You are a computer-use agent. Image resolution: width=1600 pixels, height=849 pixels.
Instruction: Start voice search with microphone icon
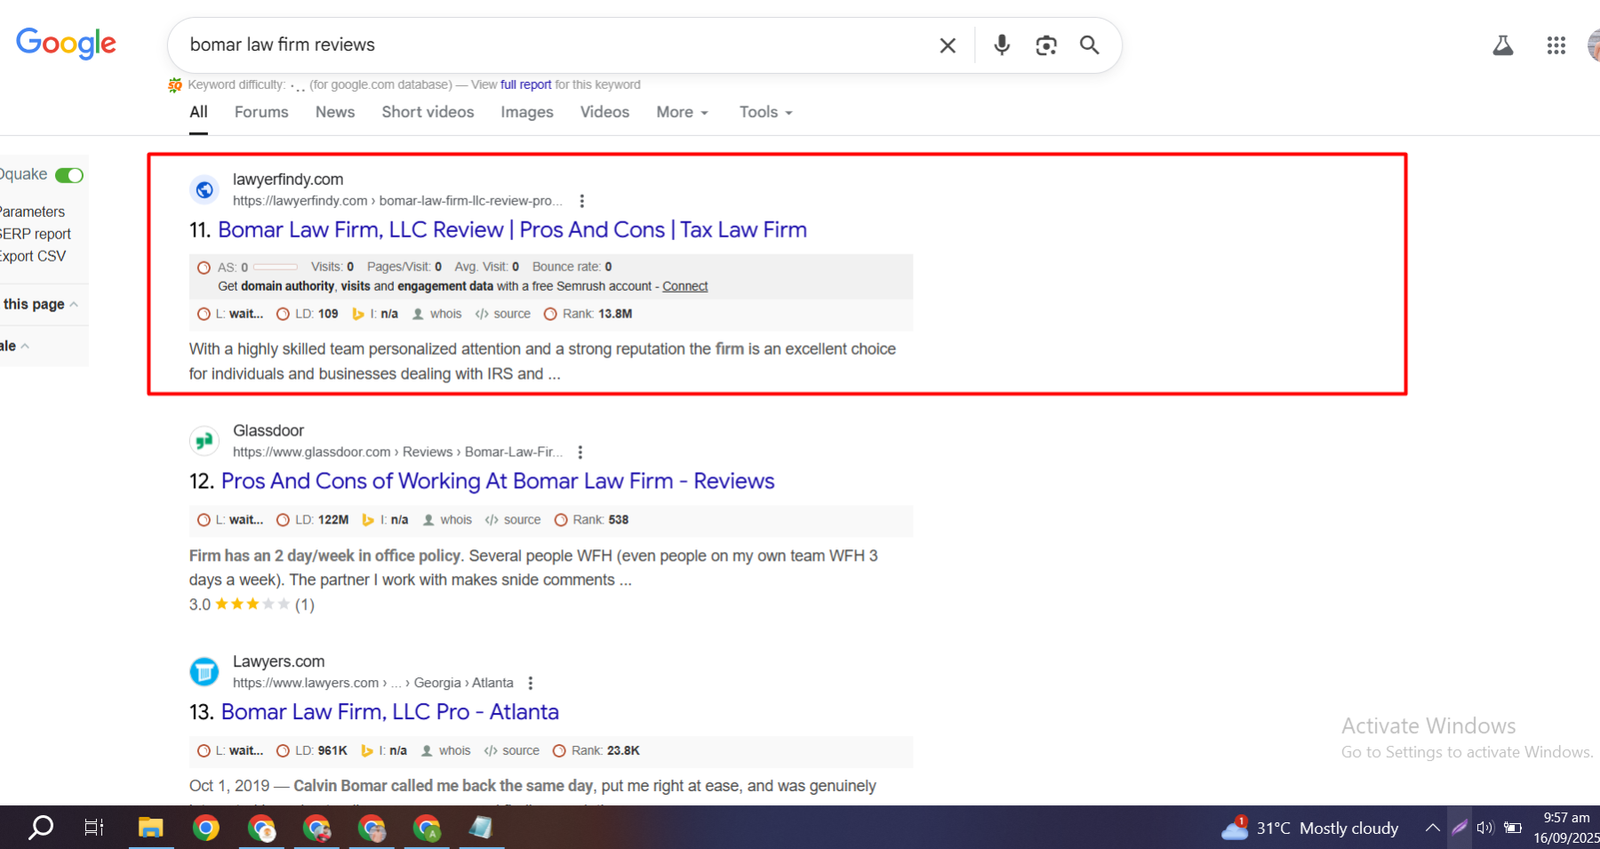click(1001, 45)
